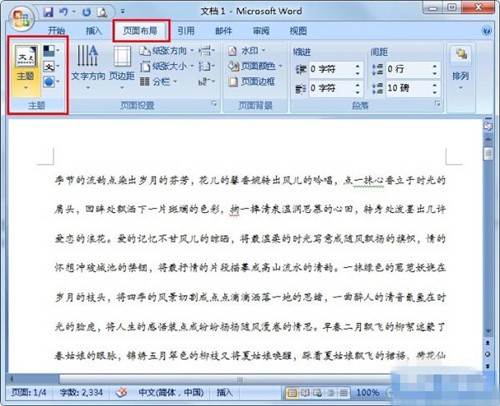Viewport: 500px width, 406px height.
Task: Switch to web layout view in status bar
Action: 317,393
